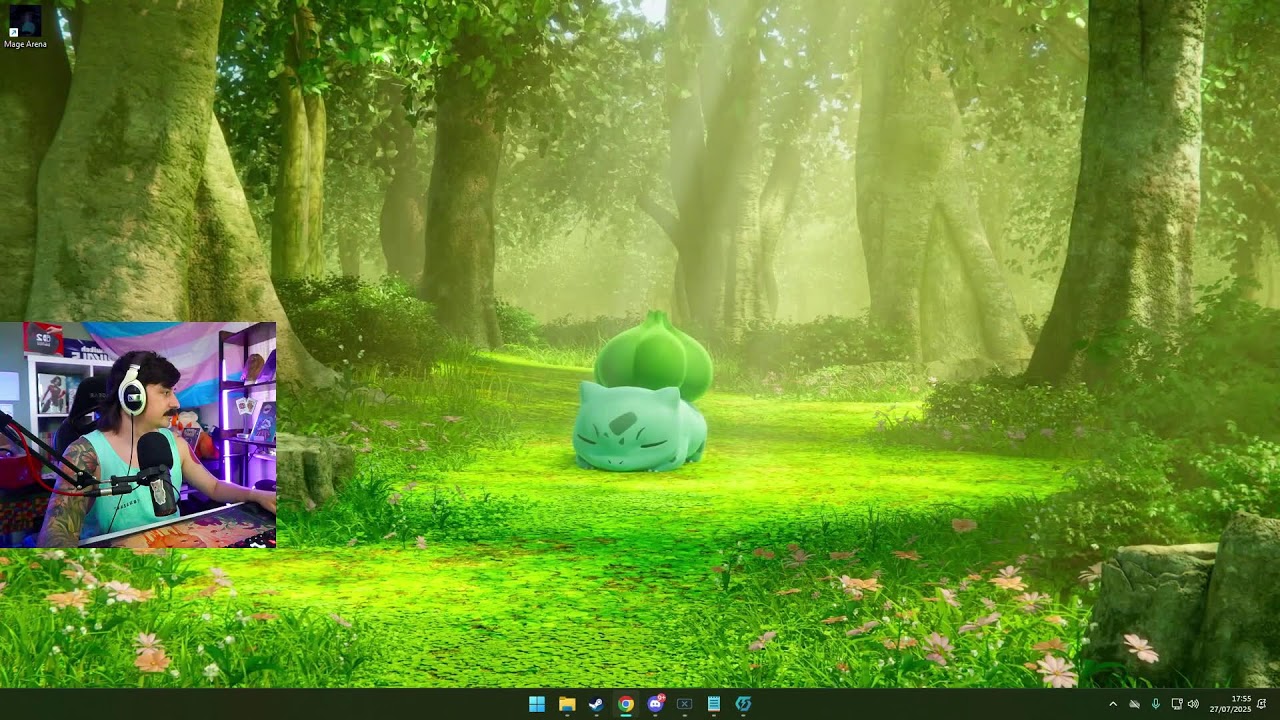The image size is (1280, 720).
Task: Switch to Google Chrome in the taskbar
Action: point(626,704)
